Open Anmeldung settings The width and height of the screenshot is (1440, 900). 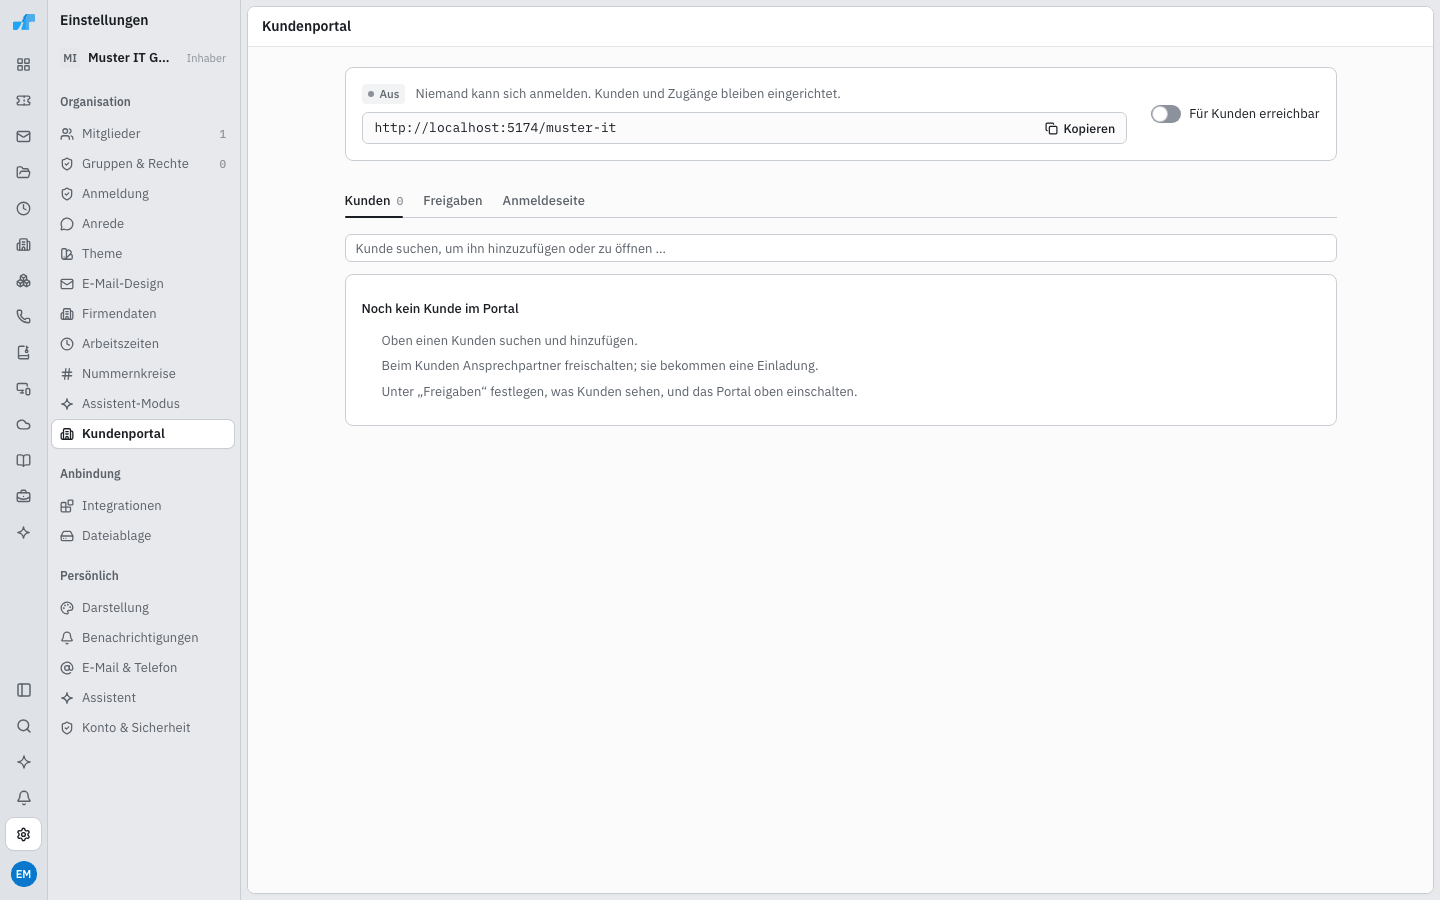coord(143,194)
